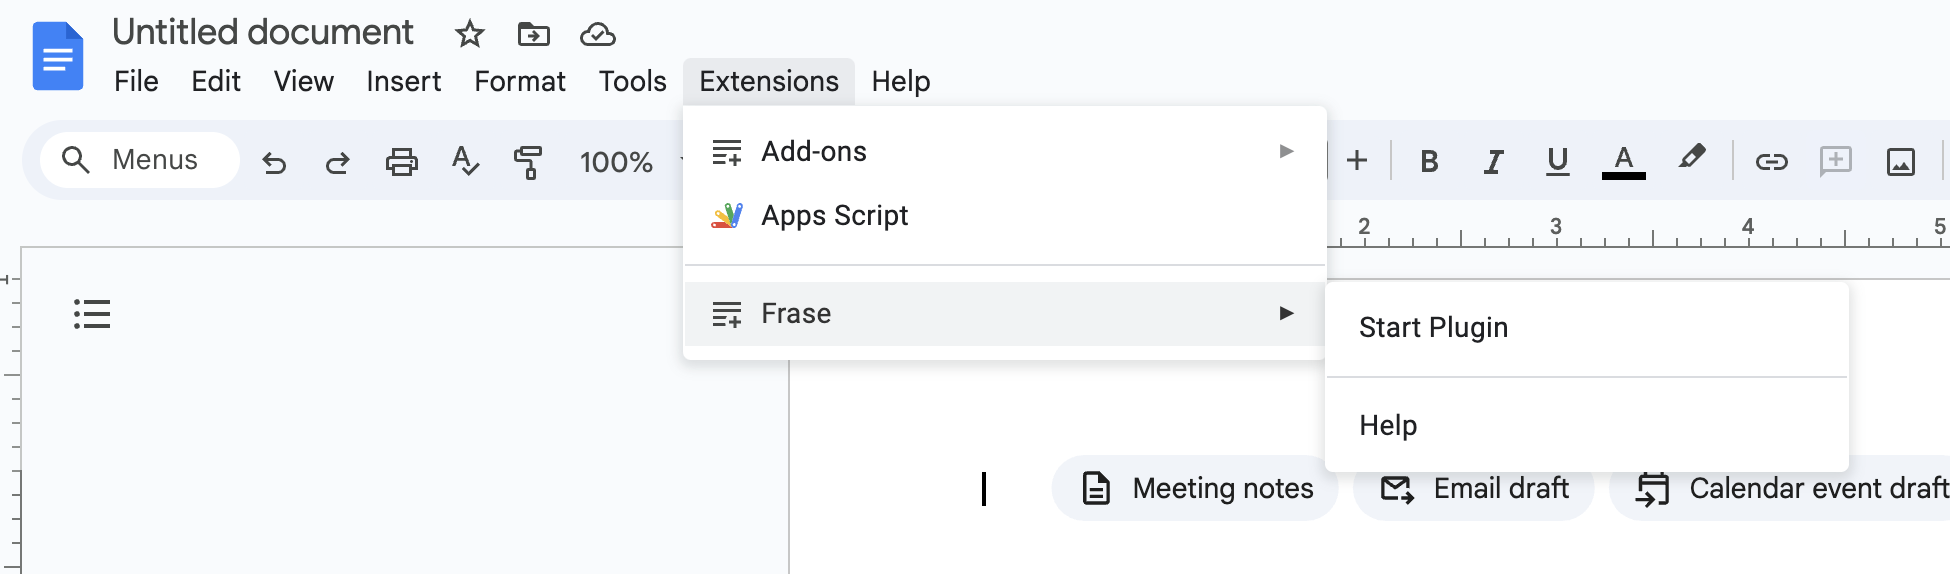Image resolution: width=1950 pixels, height=574 pixels.
Task: Click the add comment icon
Action: 1835,161
